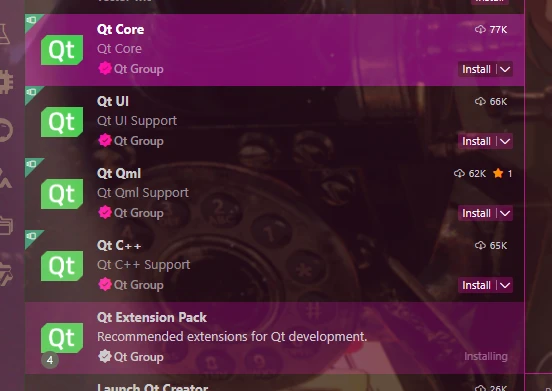
Task: Click the Qt Core extension logo icon
Action: (x=62, y=50)
